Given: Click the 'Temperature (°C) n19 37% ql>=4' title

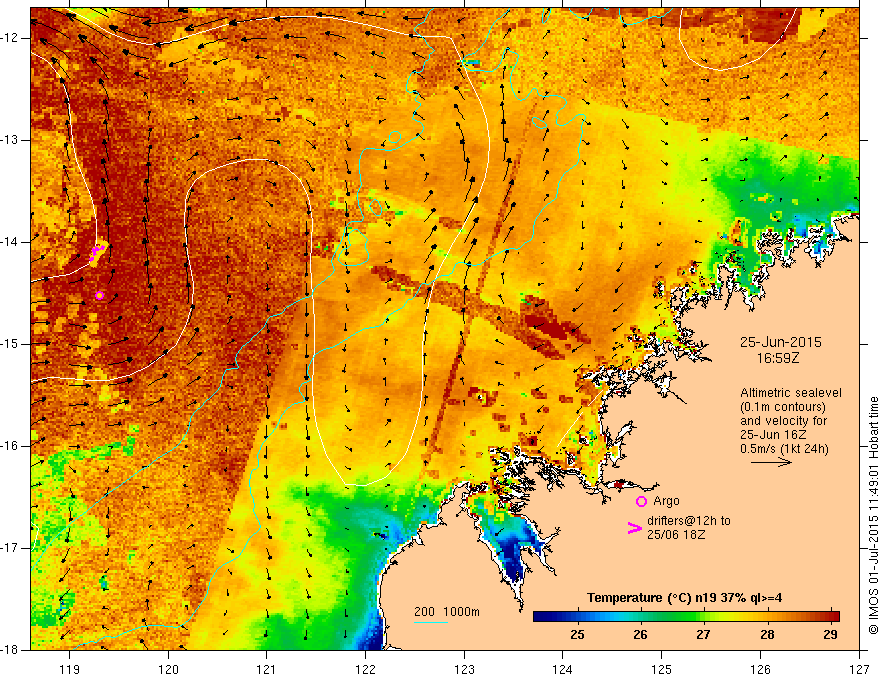Looking at the screenshot, I should point(685,598).
